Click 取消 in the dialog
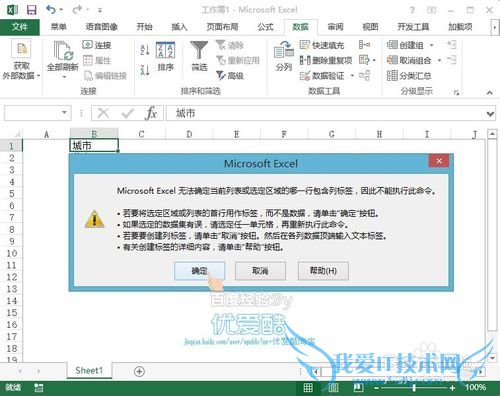 coord(260,271)
